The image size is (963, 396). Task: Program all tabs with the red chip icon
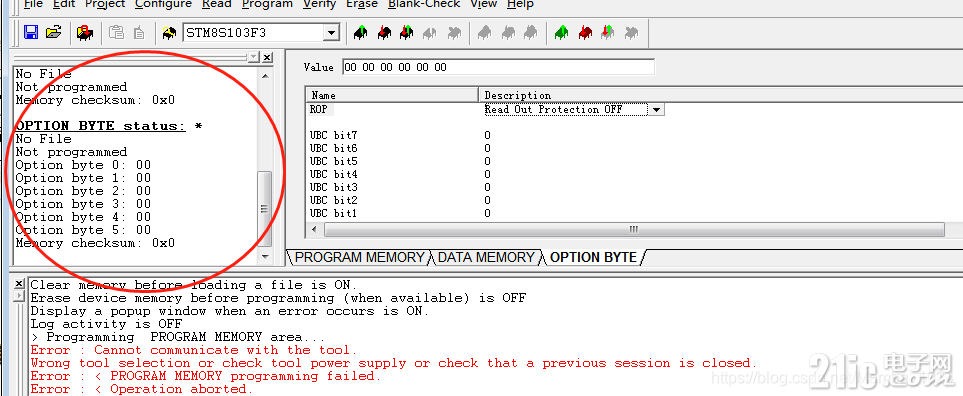tap(585, 33)
